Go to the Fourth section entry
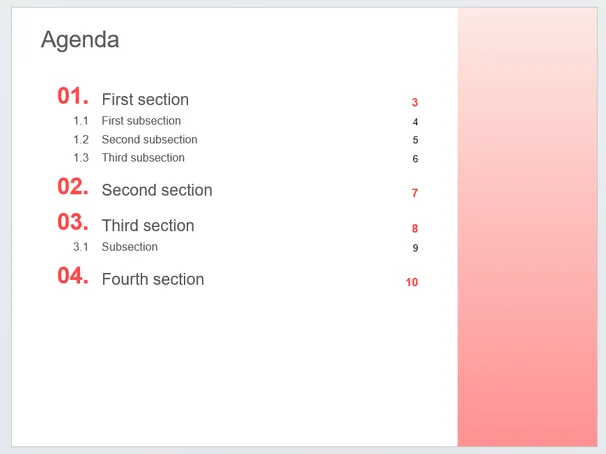The height and width of the screenshot is (454, 606). pyautogui.click(x=153, y=279)
